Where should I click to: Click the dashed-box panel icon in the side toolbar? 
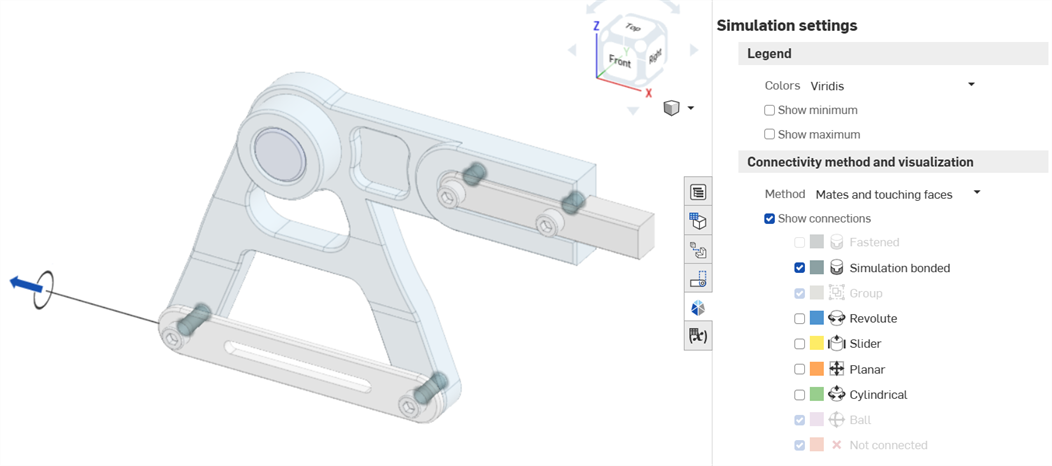pyautogui.click(x=698, y=279)
